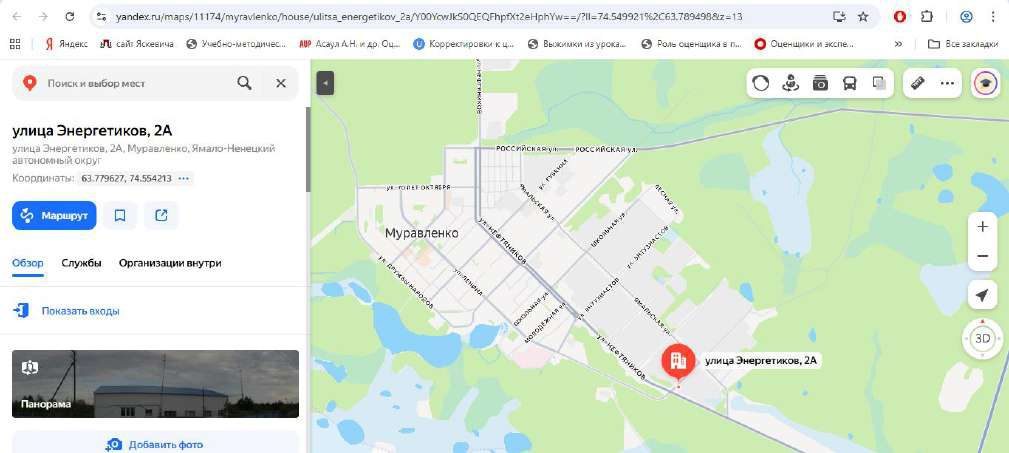
Task: Zoom in with the plus button
Action: (983, 227)
